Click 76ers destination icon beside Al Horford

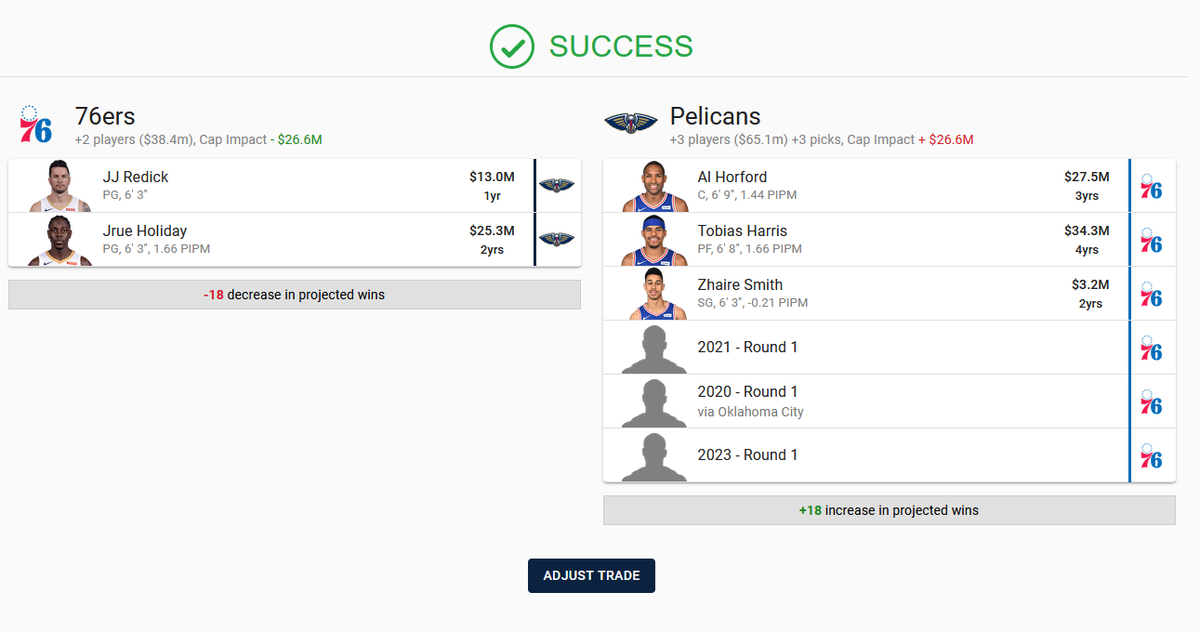click(1151, 185)
